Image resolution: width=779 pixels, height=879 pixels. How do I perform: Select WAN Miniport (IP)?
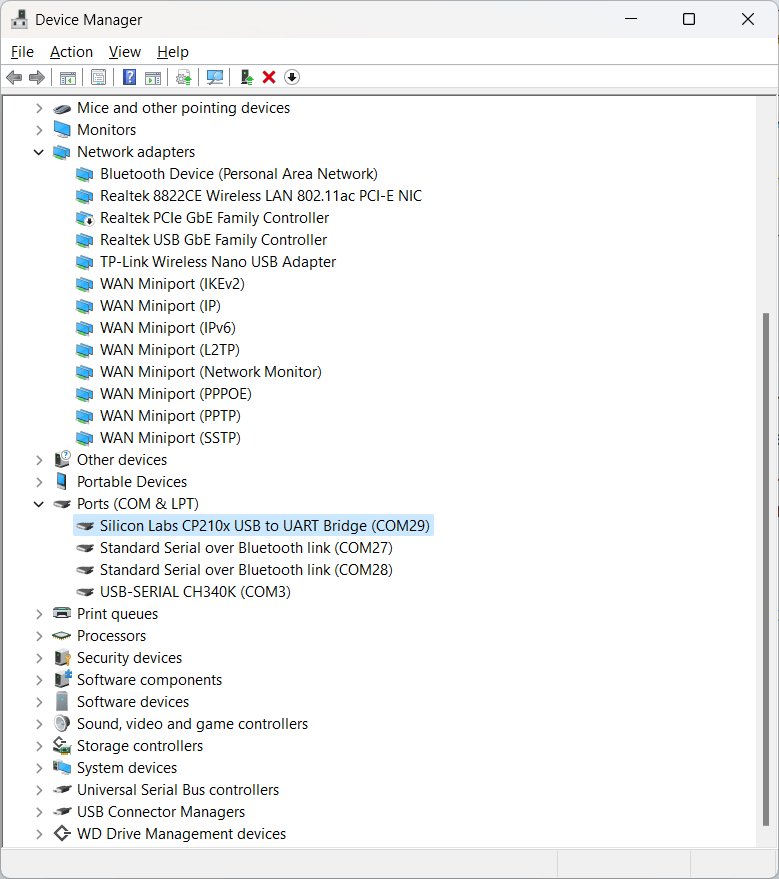pos(160,306)
